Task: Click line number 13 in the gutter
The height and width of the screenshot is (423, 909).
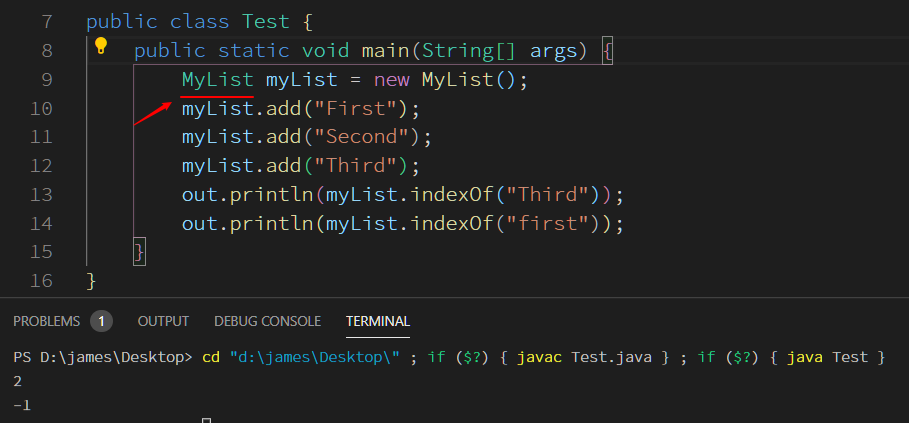Action: [x=42, y=195]
